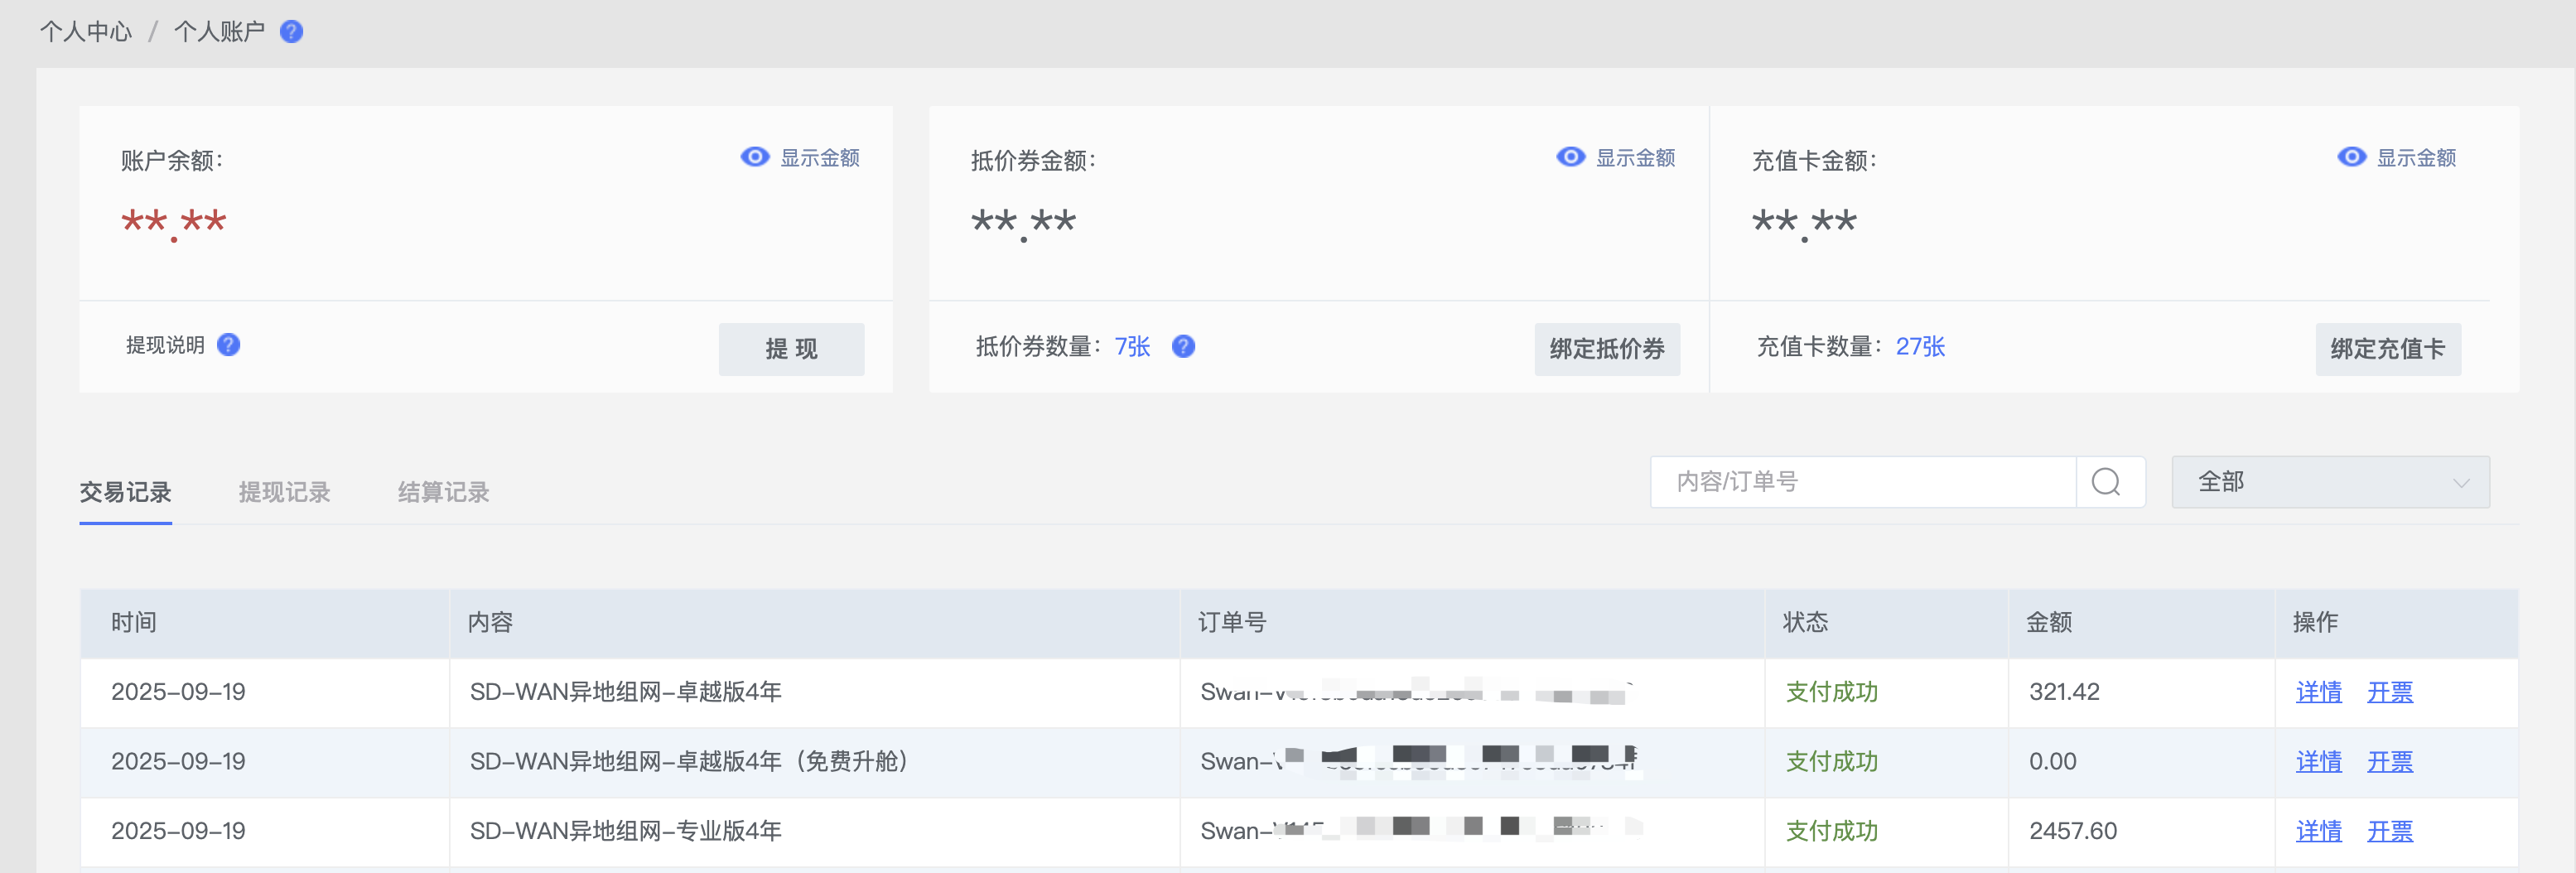Open the 结算记录 tab
The height and width of the screenshot is (873, 2576).
443,492
